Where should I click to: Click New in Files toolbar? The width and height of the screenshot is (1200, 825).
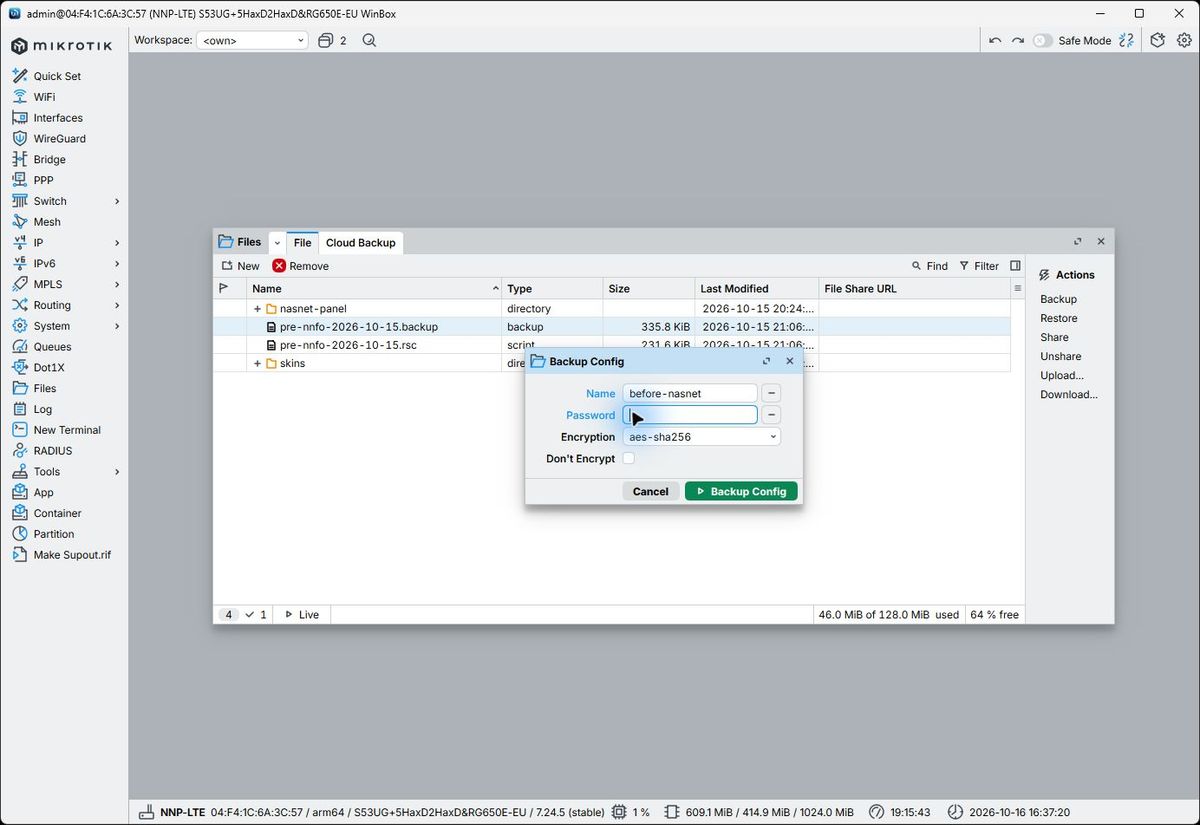pyautogui.click(x=240, y=266)
